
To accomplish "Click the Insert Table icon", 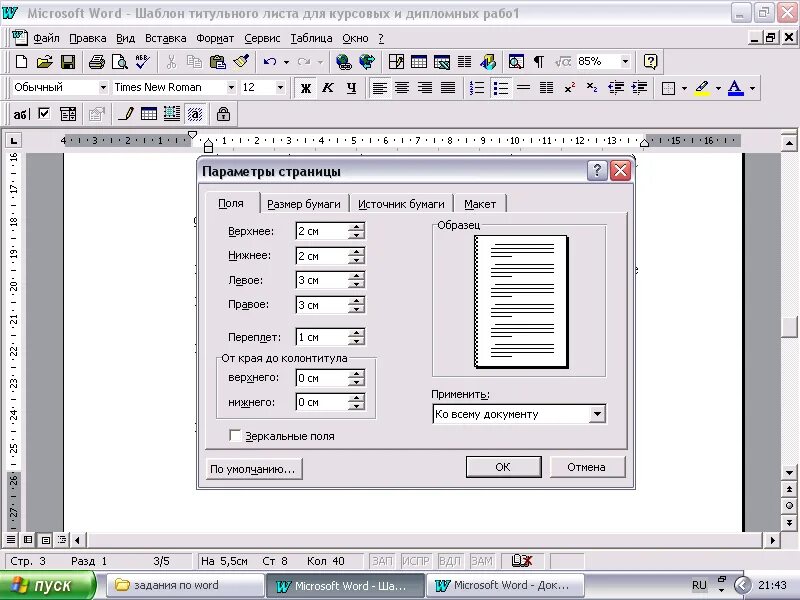I will 419,62.
